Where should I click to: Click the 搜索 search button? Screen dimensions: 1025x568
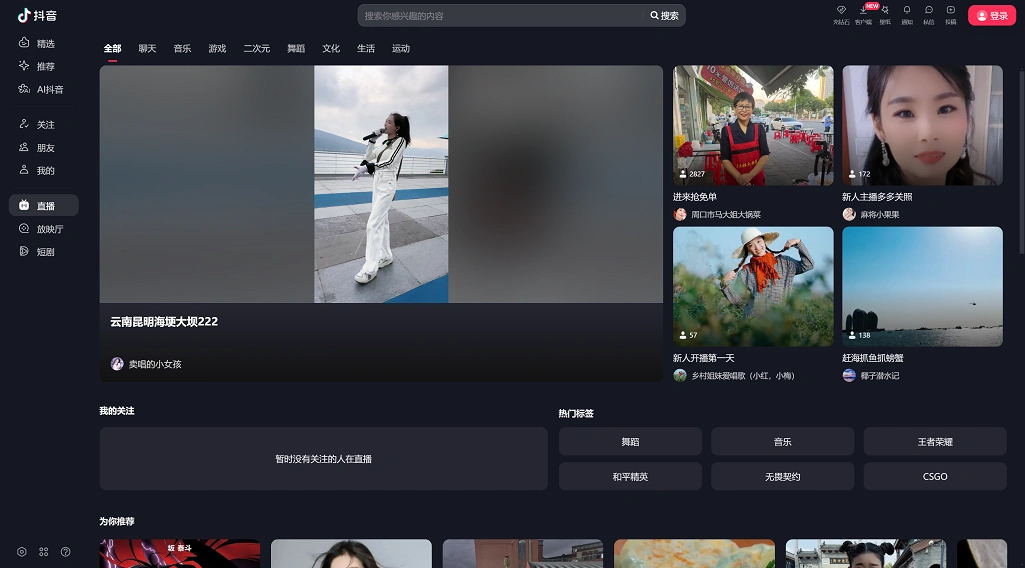664,16
